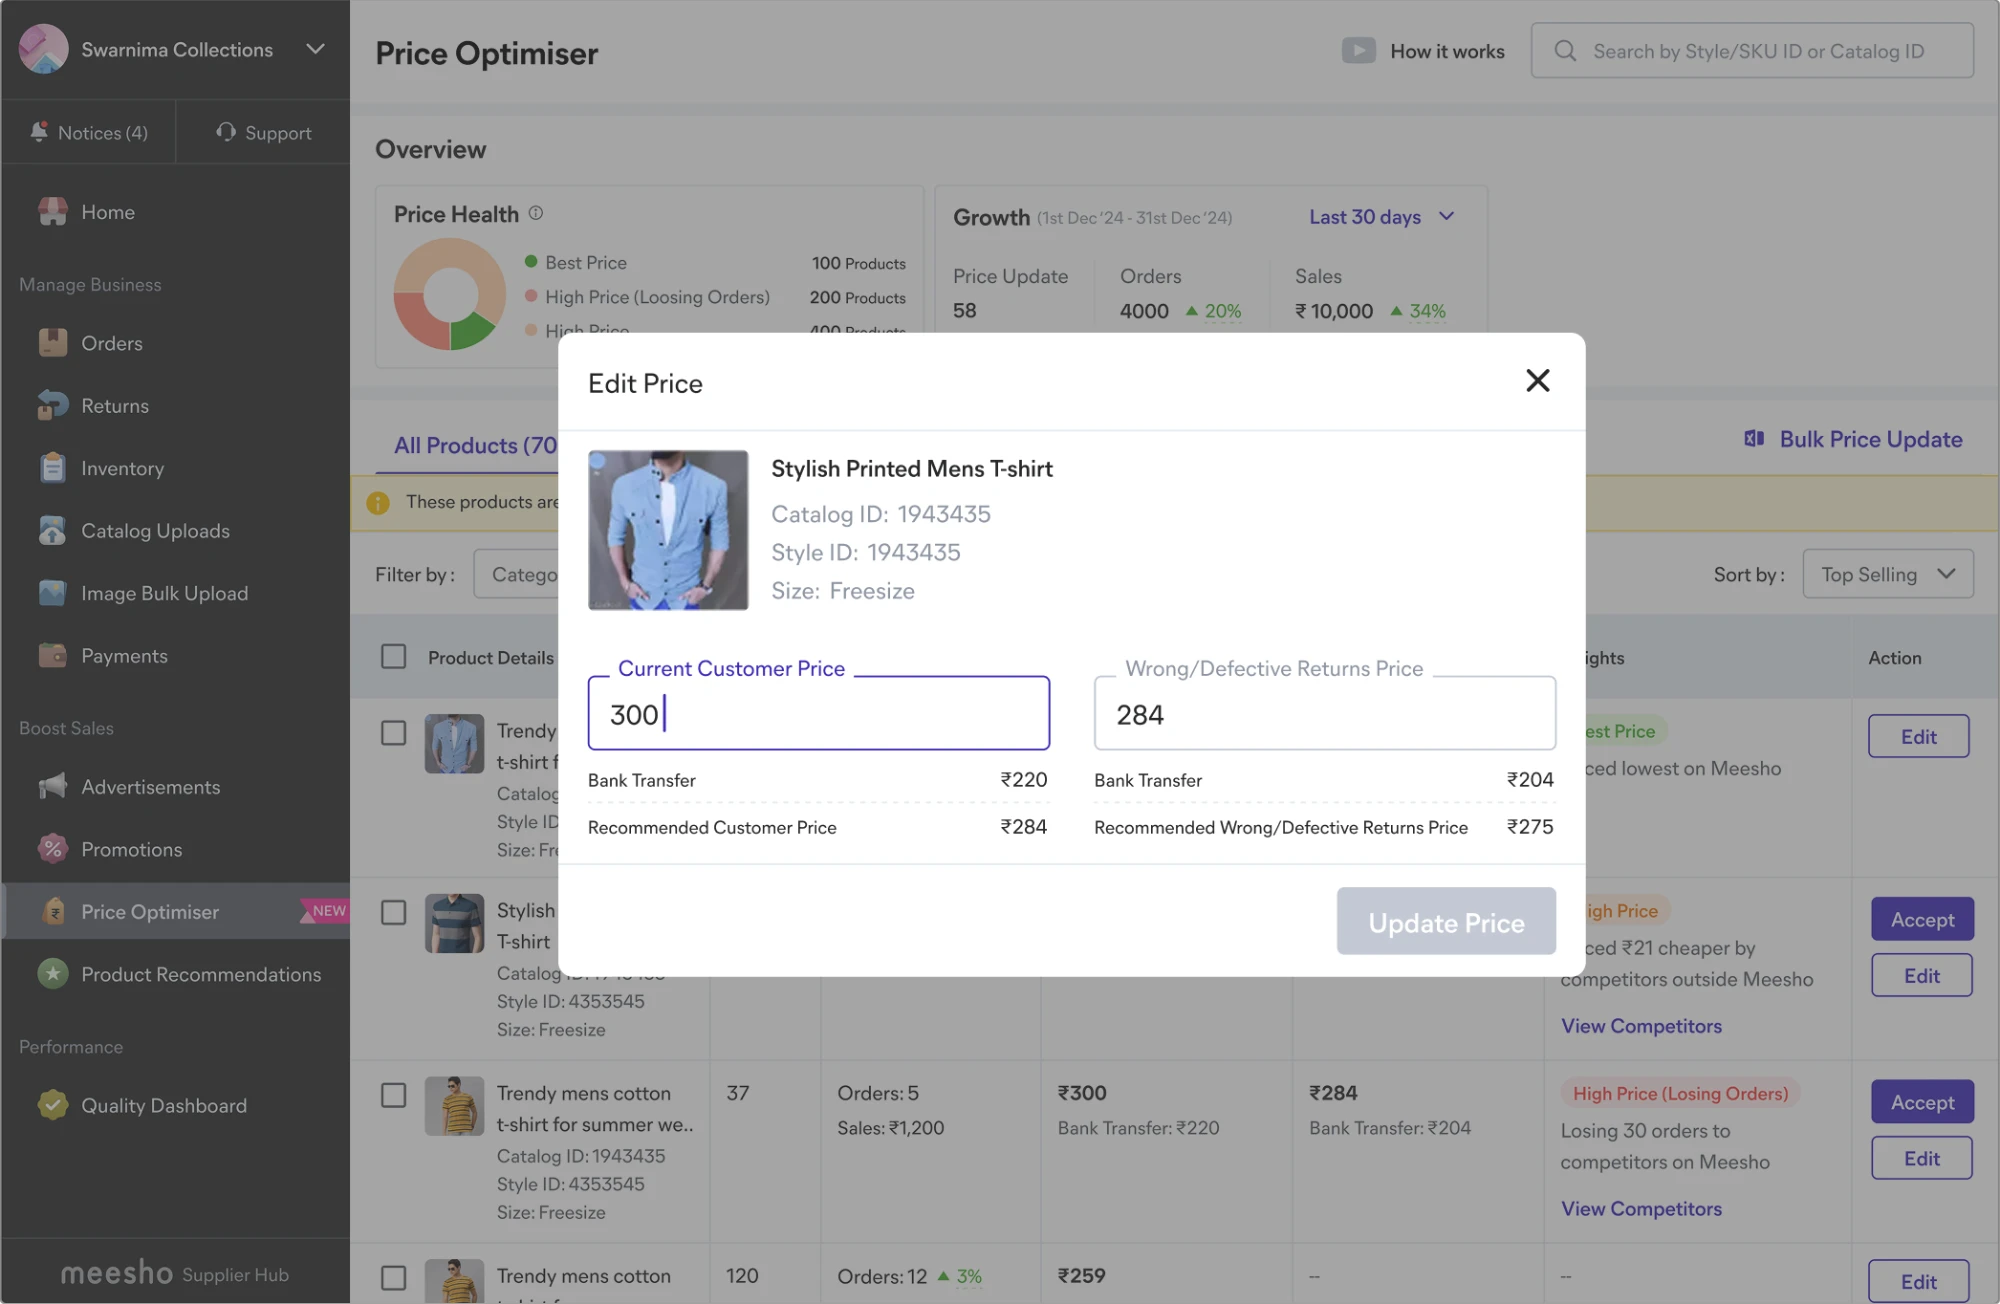Click Edit in the Best Price row
This screenshot has height=1304, width=2000.
coord(1918,736)
